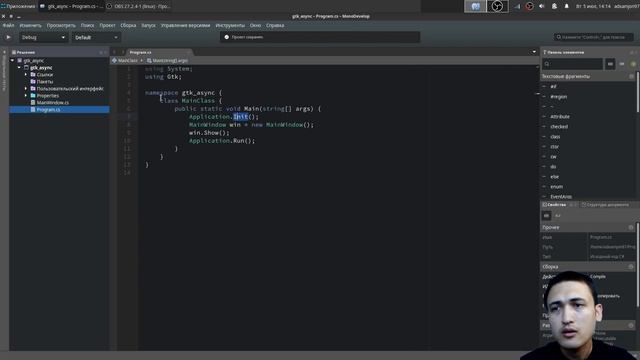Select the do snippet
This screenshot has height=360, width=640.
(553, 167)
